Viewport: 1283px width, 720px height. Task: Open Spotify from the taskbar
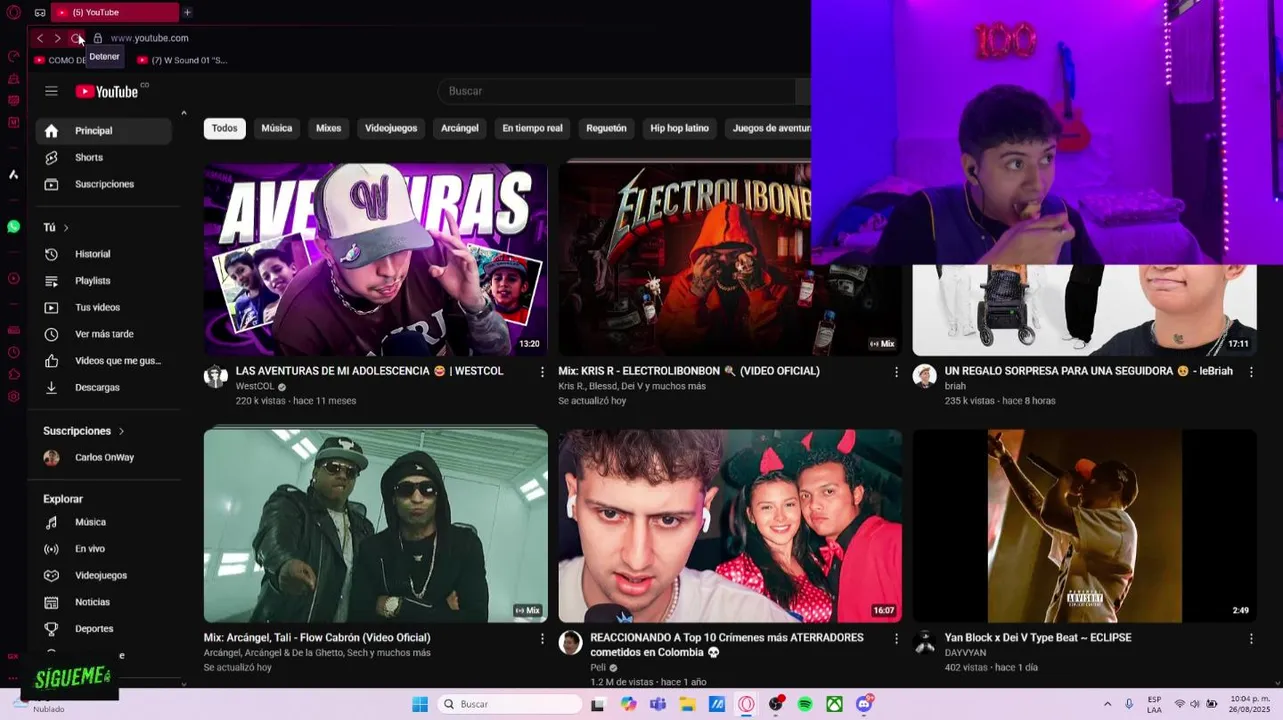tap(805, 704)
